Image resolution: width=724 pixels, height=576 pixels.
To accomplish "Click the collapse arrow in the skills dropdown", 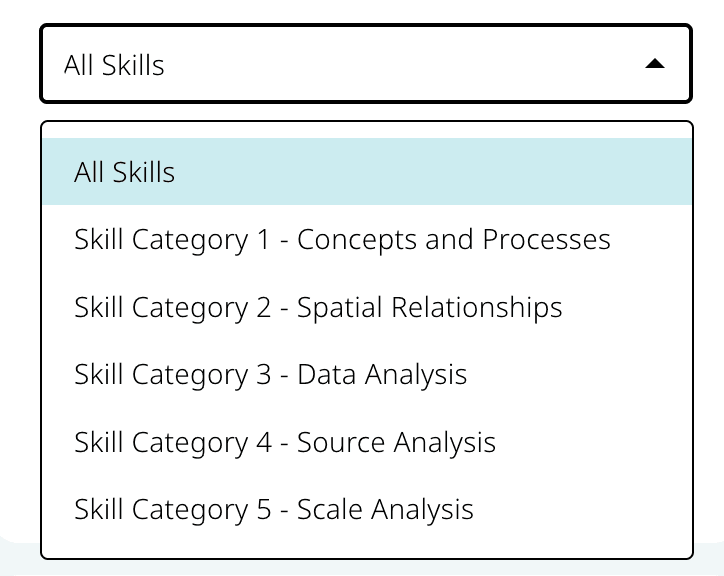I will pyautogui.click(x=655, y=64).
